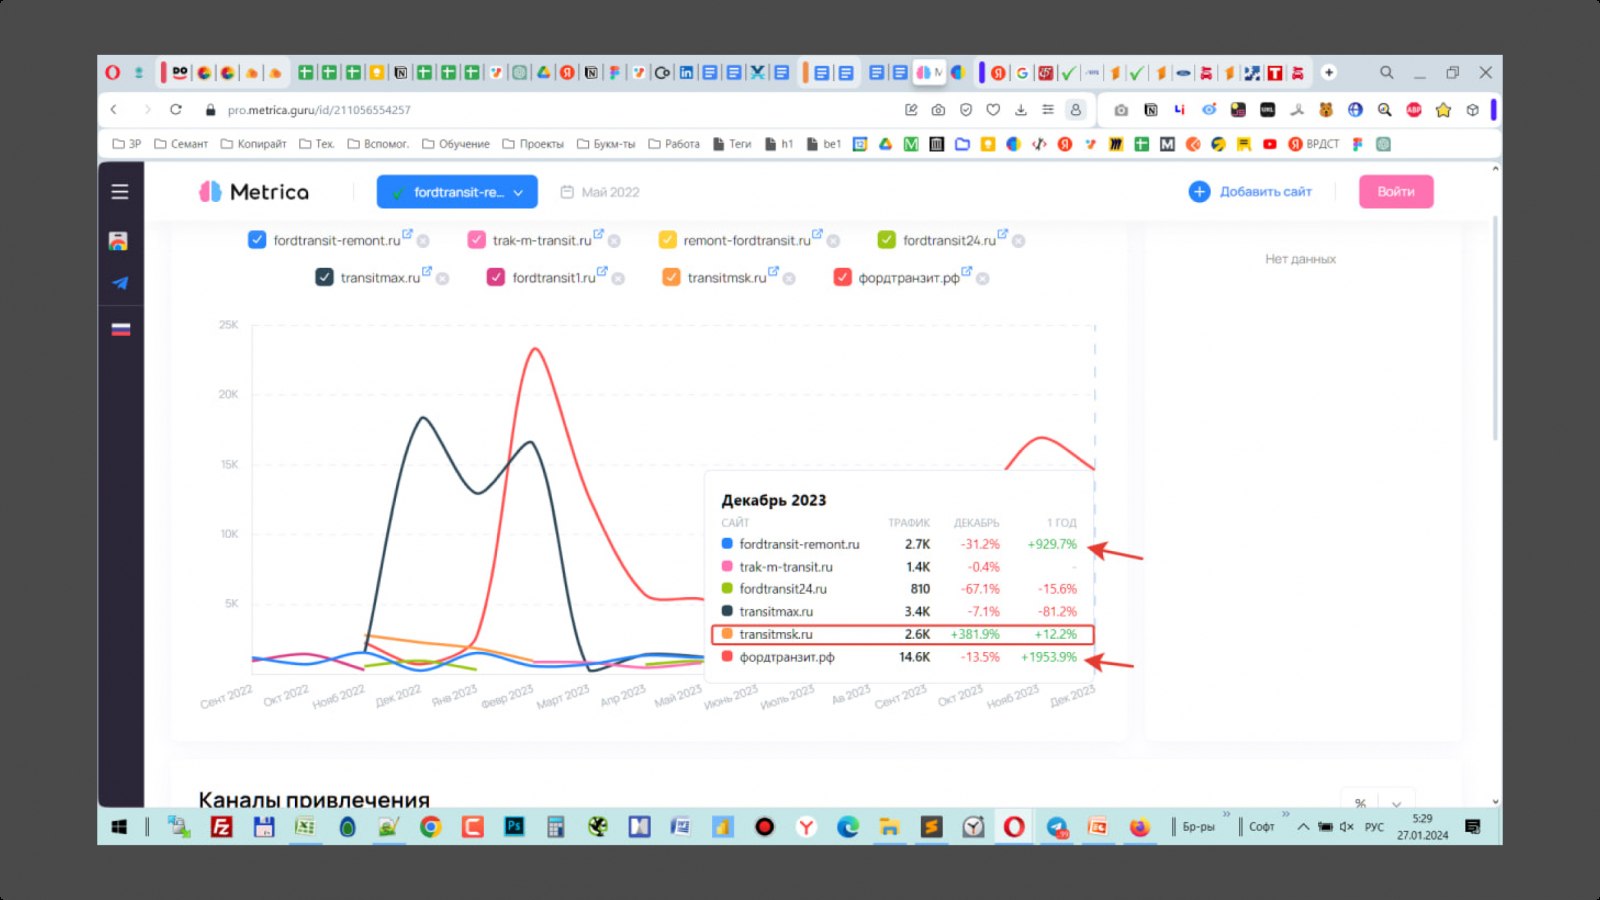Open a new browser tab with plus
The height and width of the screenshot is (900, 1600).
pos(1329,72)
